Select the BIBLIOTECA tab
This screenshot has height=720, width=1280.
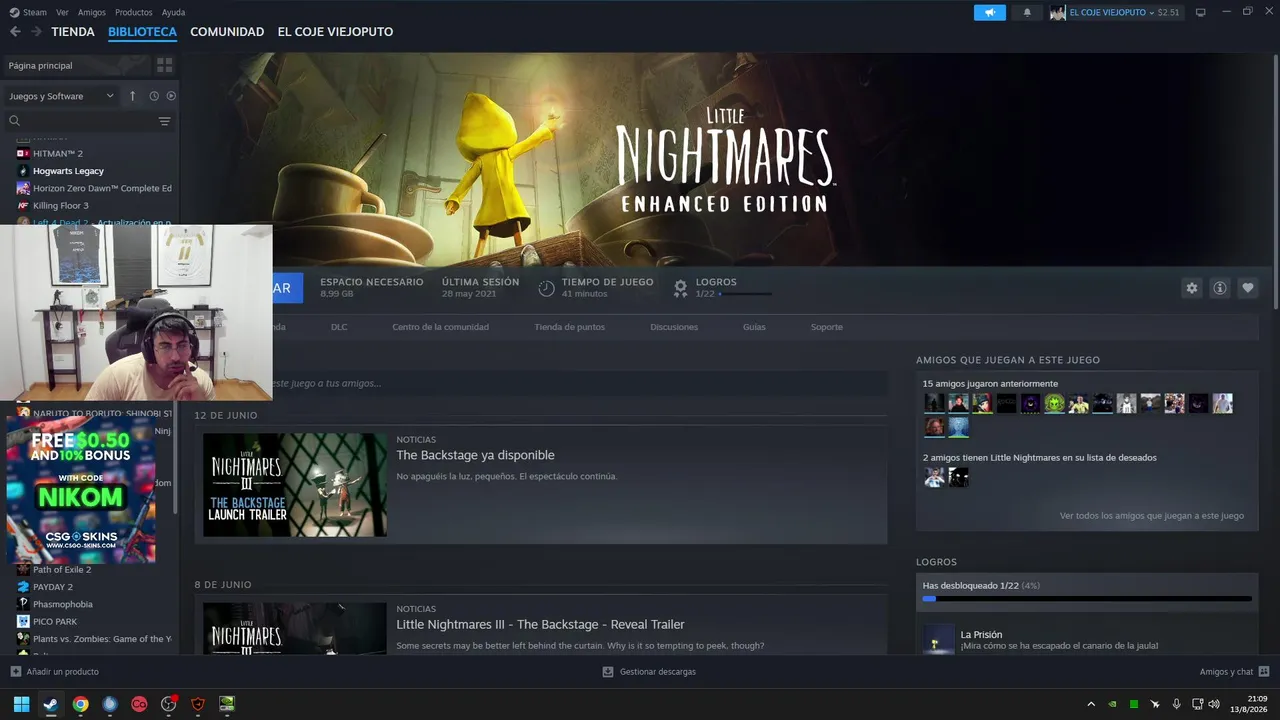point(142,32)
